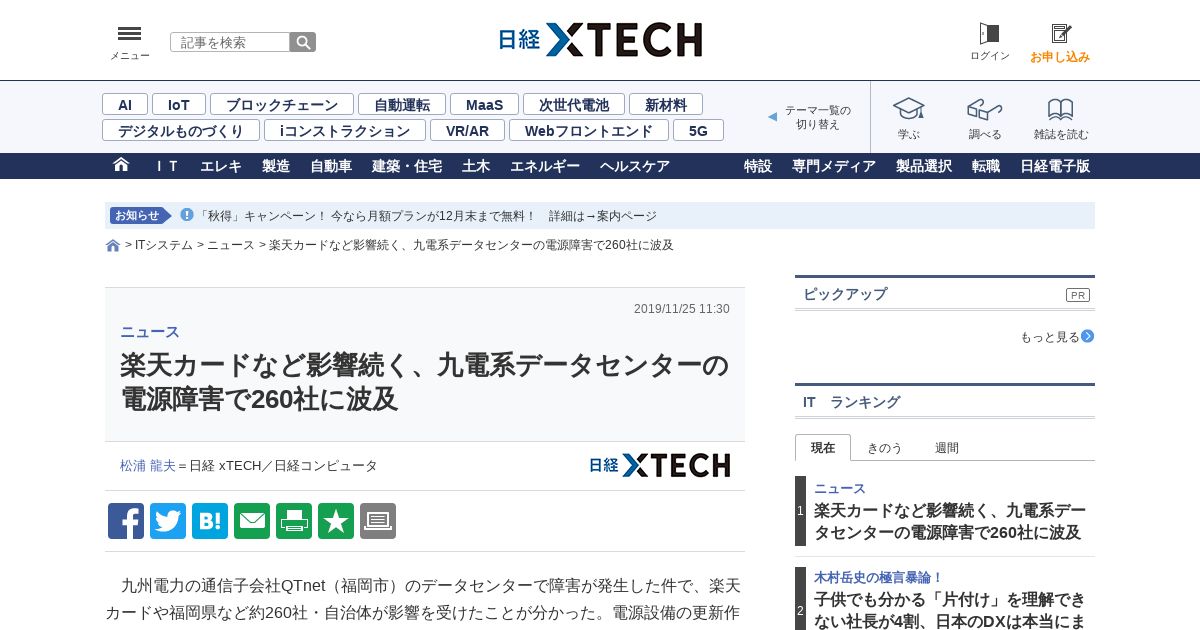Screen dimensions: 1200x630
Task: Share article on Facebook
Action: (126, 521)
